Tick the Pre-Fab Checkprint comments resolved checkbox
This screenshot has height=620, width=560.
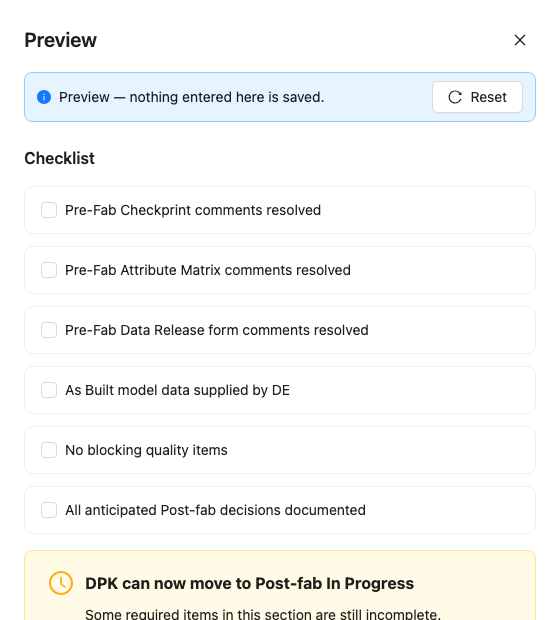(49, 210)
